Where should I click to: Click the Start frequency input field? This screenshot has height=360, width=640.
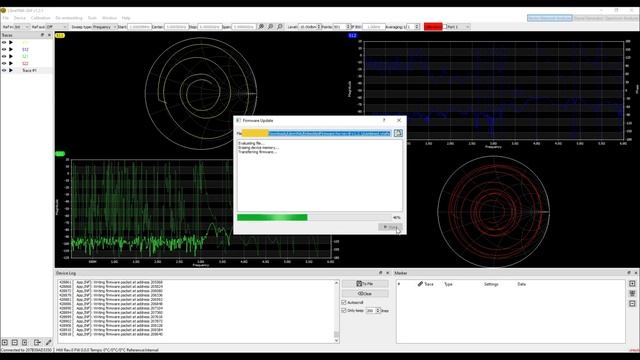click(x=139, y=27)
